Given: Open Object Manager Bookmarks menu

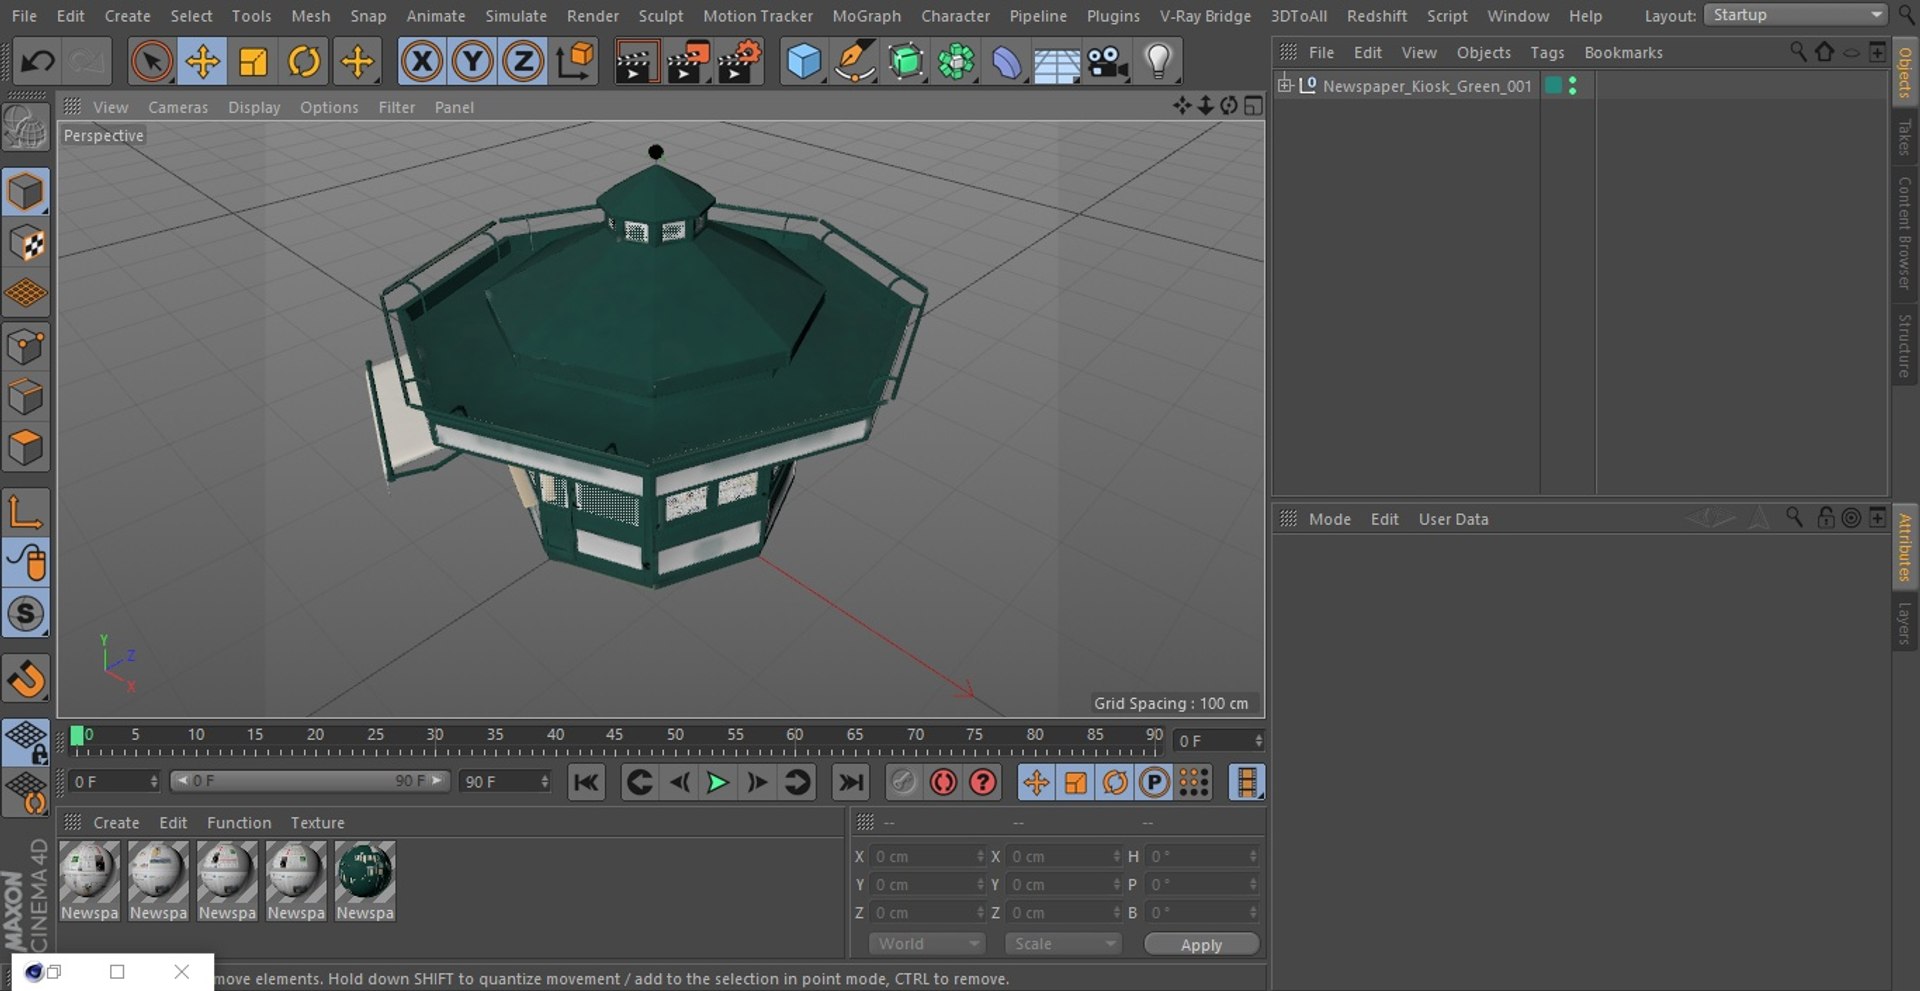Looking at the screenshot, I should click(1623, 52).
